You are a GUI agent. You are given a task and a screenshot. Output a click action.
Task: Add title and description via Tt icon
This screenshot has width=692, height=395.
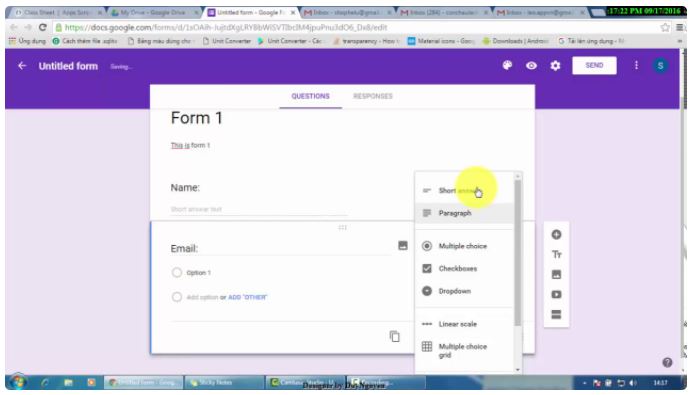coord(556,254)
